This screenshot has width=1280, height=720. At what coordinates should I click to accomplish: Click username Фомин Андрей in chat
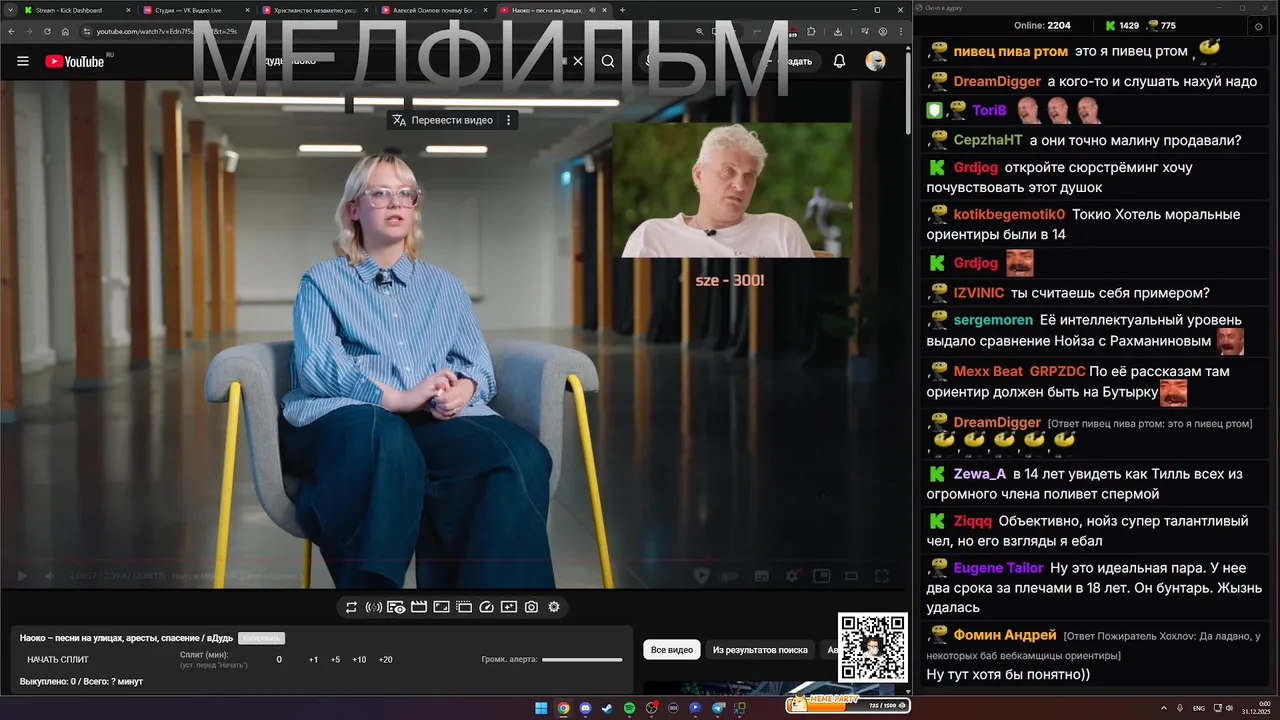pos(1005,635)
